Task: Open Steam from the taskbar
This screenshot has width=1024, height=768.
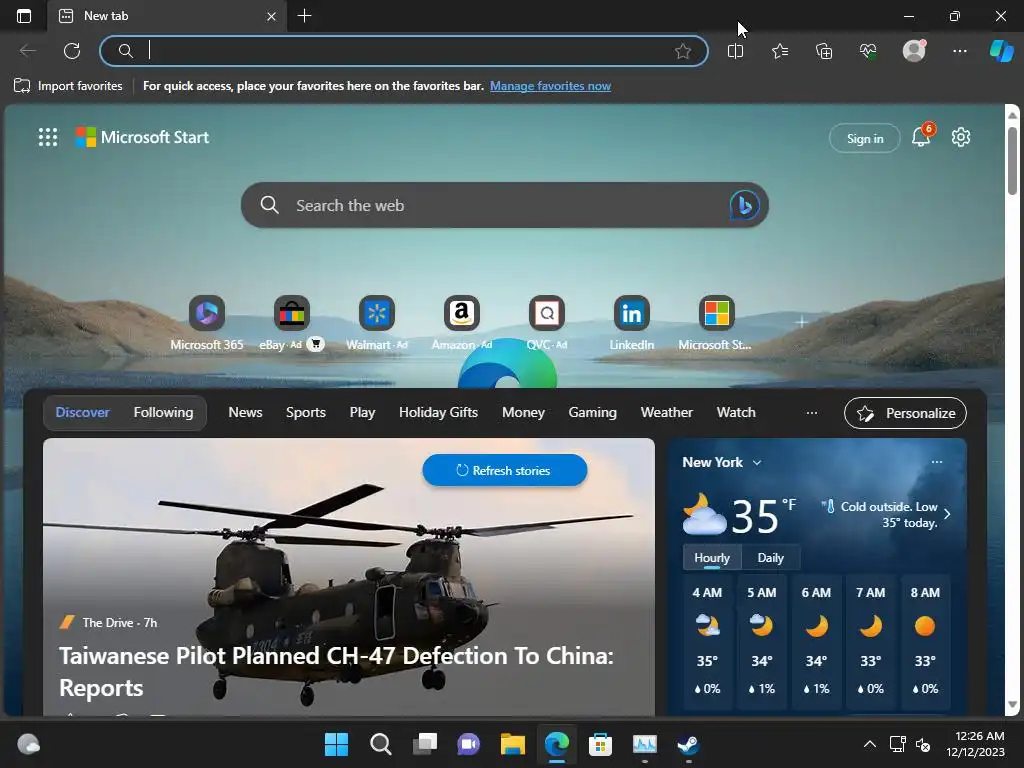Action: [688, 744]
